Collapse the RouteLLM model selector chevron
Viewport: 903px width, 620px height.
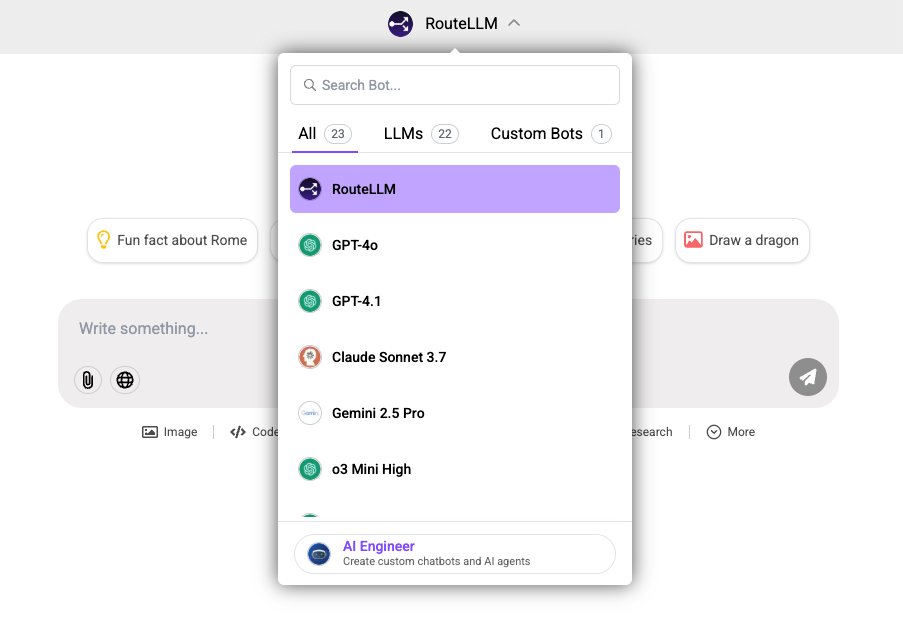[514, 23]
